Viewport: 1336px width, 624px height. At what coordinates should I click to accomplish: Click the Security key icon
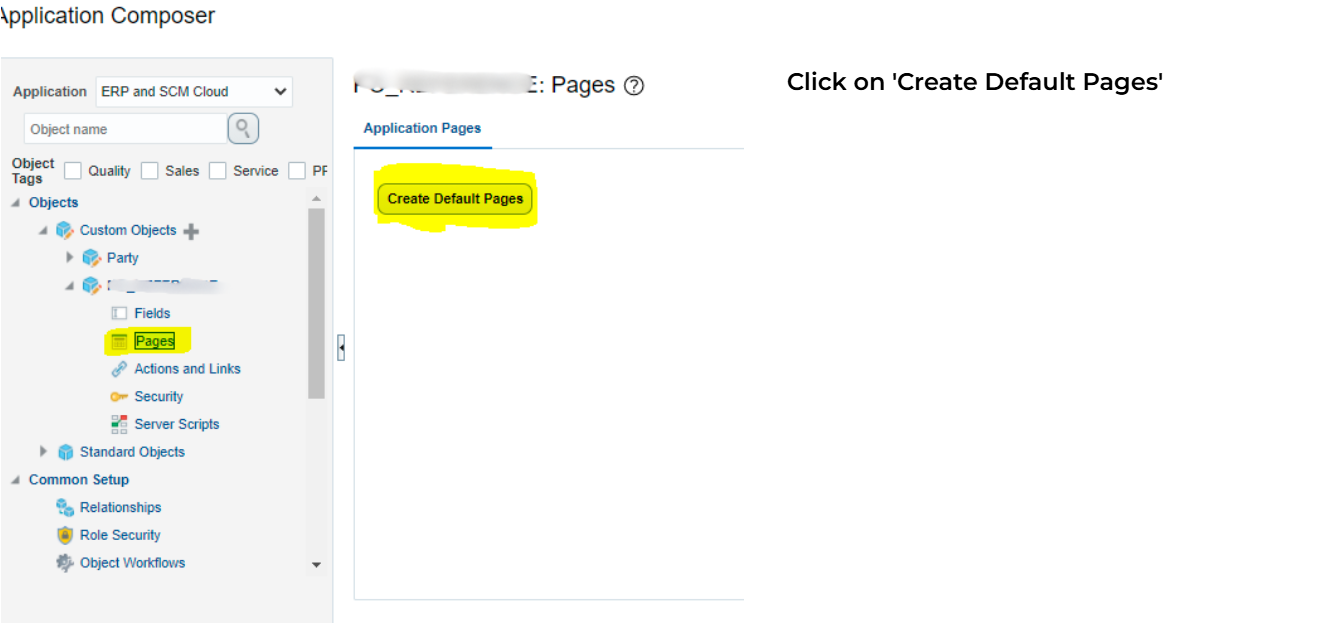coord(119,397)
